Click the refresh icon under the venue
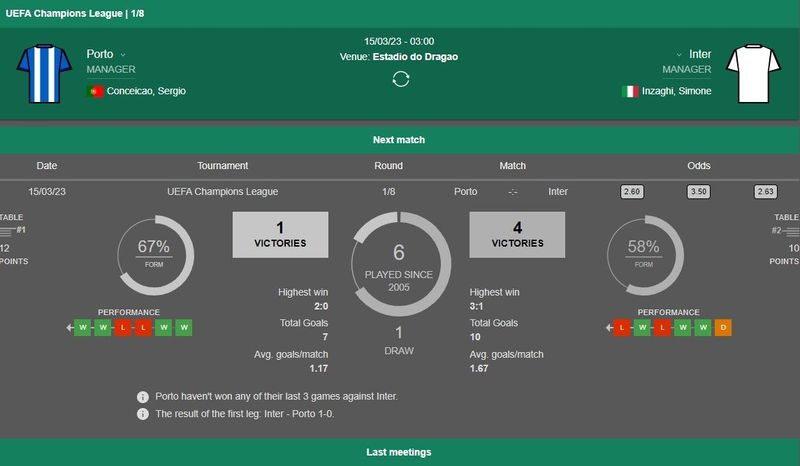The height and width of the screenshot is (466, 800). [x=401, y=79]
